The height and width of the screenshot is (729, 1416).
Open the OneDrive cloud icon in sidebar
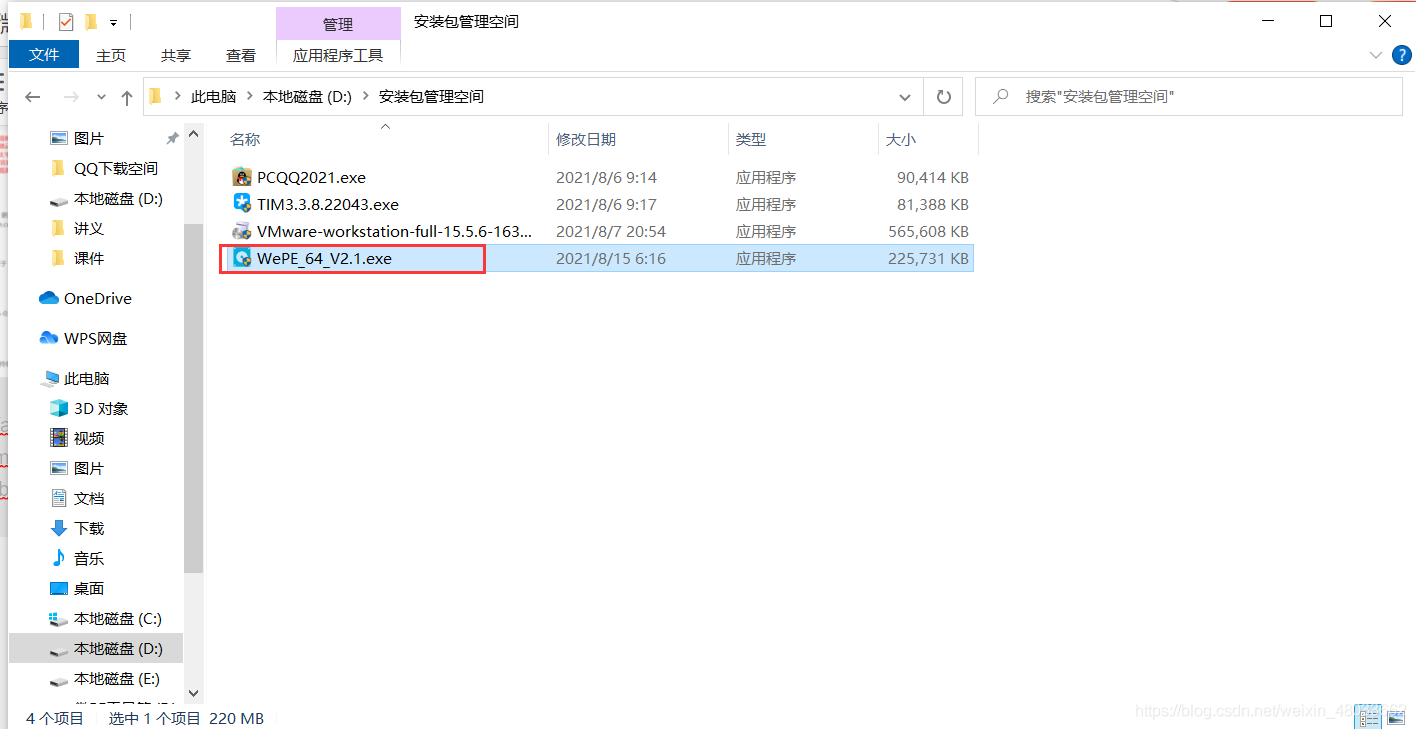48,298
